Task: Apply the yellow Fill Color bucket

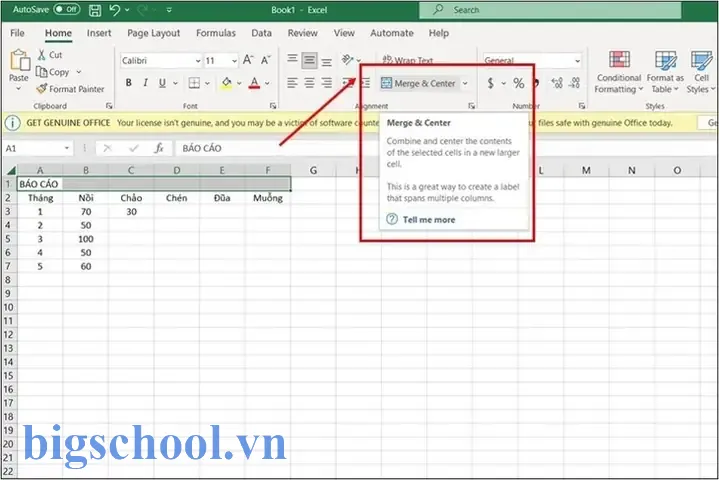Action: tap(227, 83)
